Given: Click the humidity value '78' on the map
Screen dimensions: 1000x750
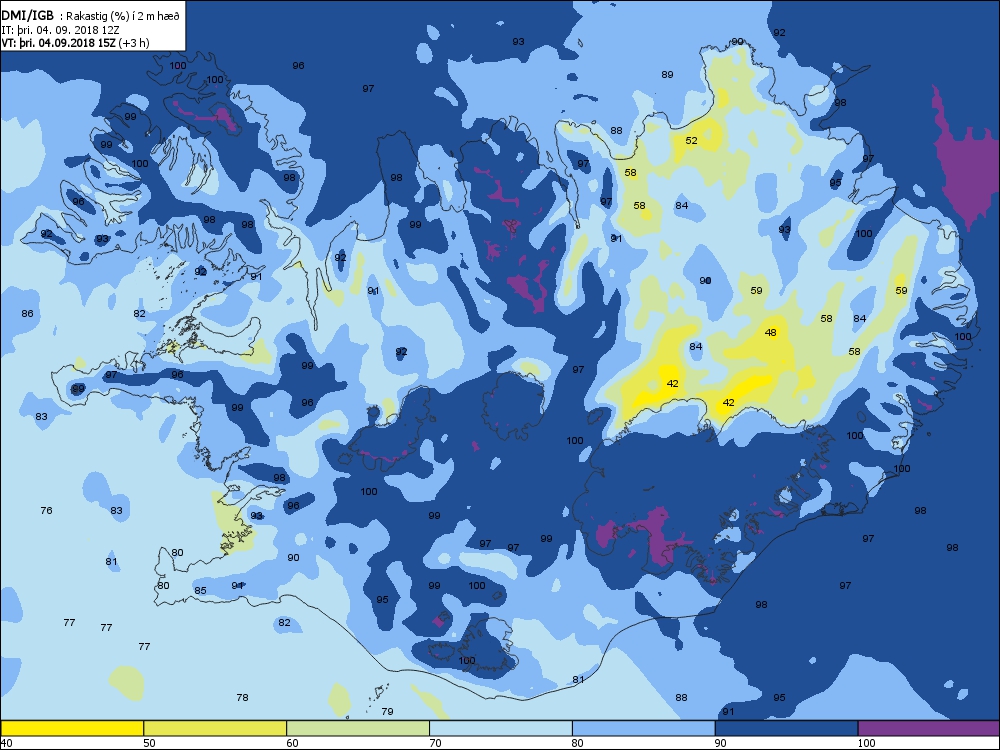Looking at the screenshot, I should [242, 697].
